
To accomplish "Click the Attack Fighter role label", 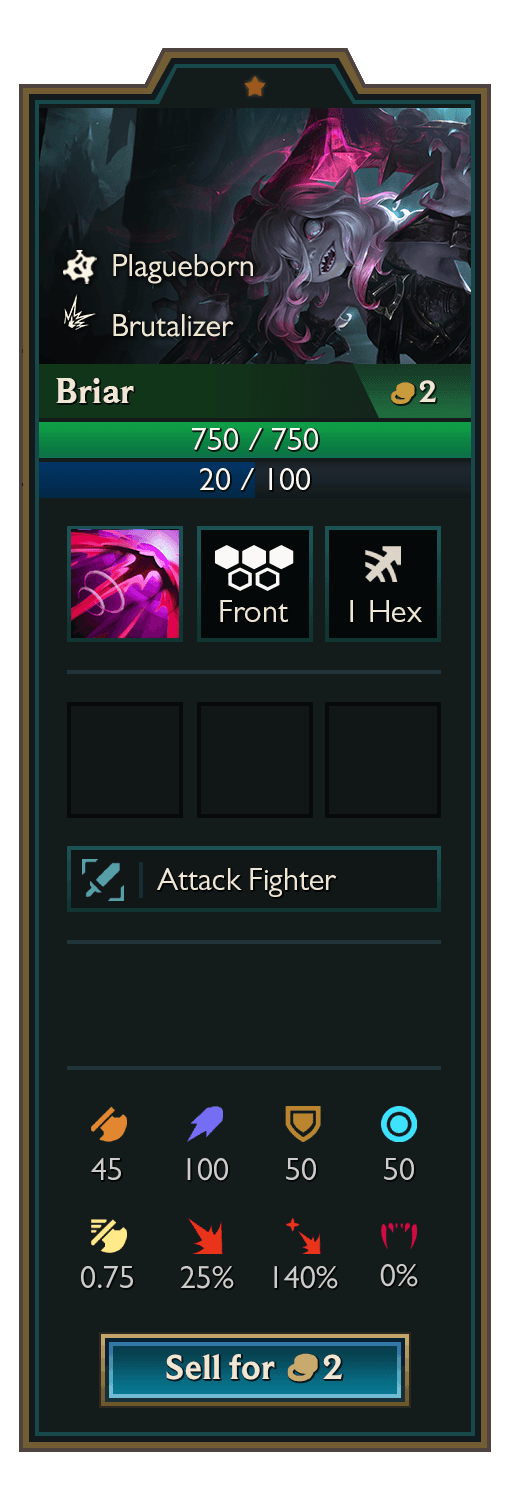I will 247,880.
